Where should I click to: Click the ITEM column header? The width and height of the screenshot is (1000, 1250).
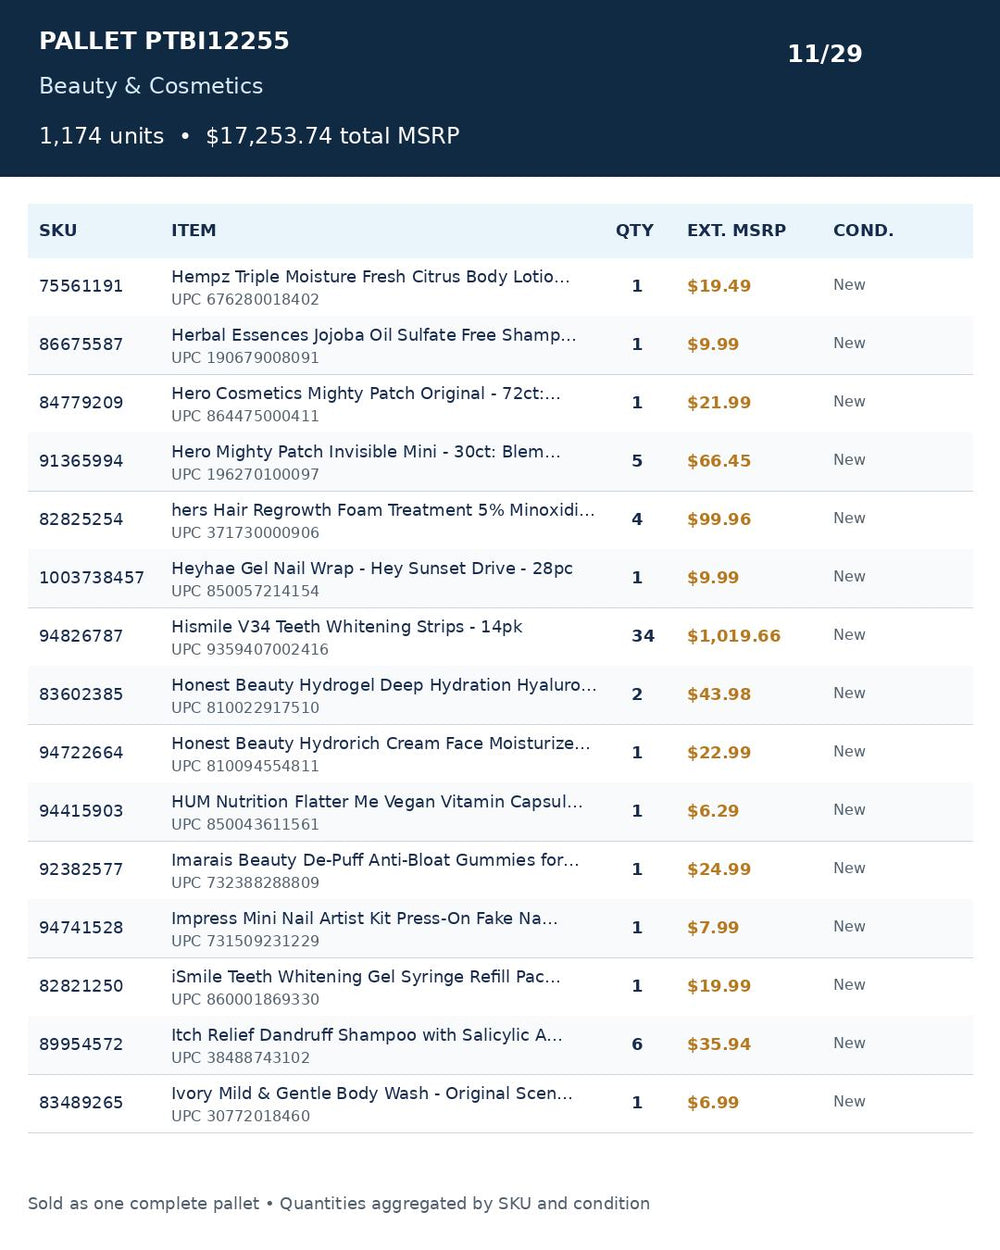(x=193, y=231)
